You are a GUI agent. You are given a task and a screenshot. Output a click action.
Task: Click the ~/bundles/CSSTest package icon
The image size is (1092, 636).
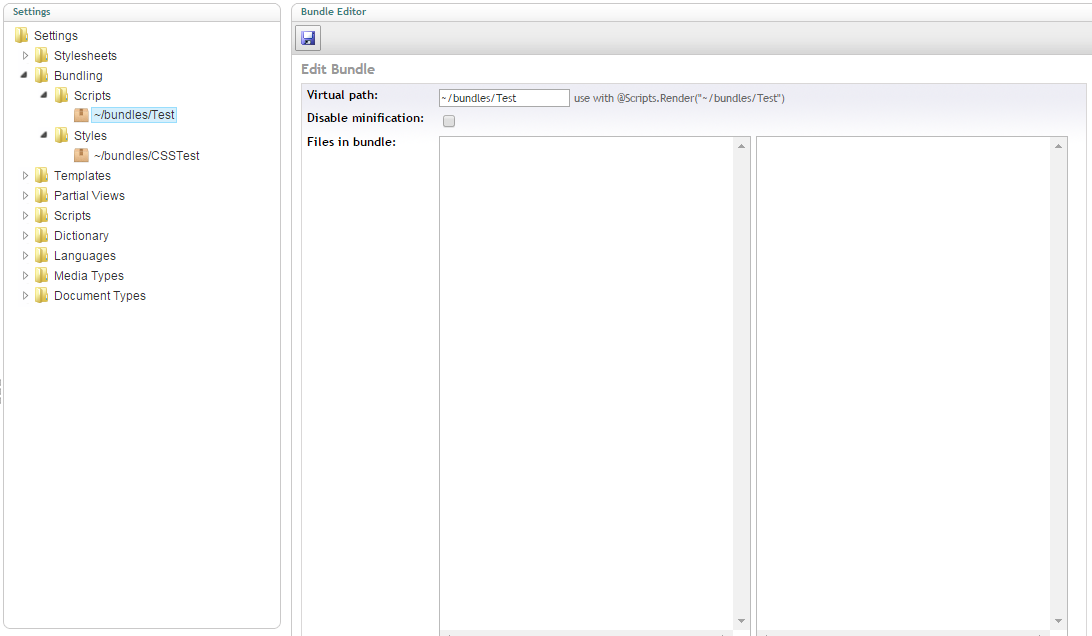click(x=81, y=155)
